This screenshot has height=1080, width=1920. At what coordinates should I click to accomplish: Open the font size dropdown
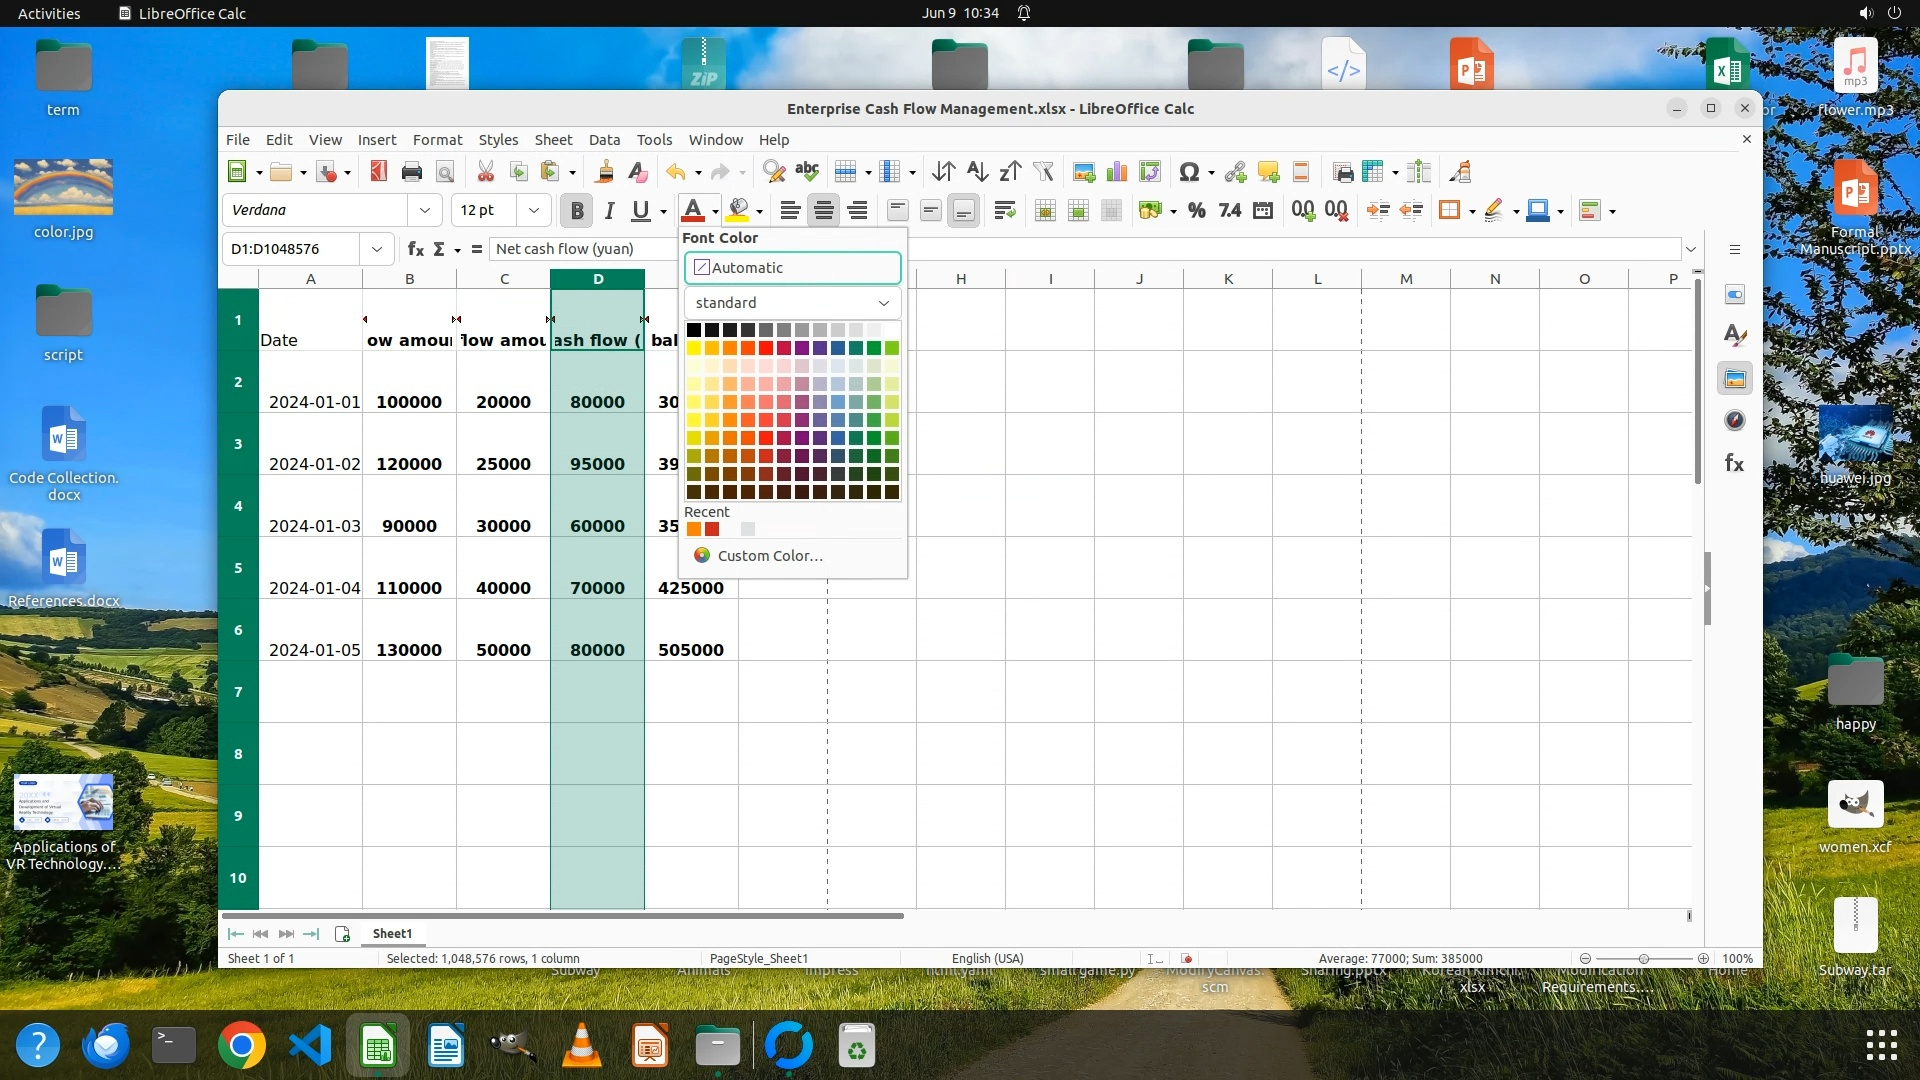[x=533, y=210]
